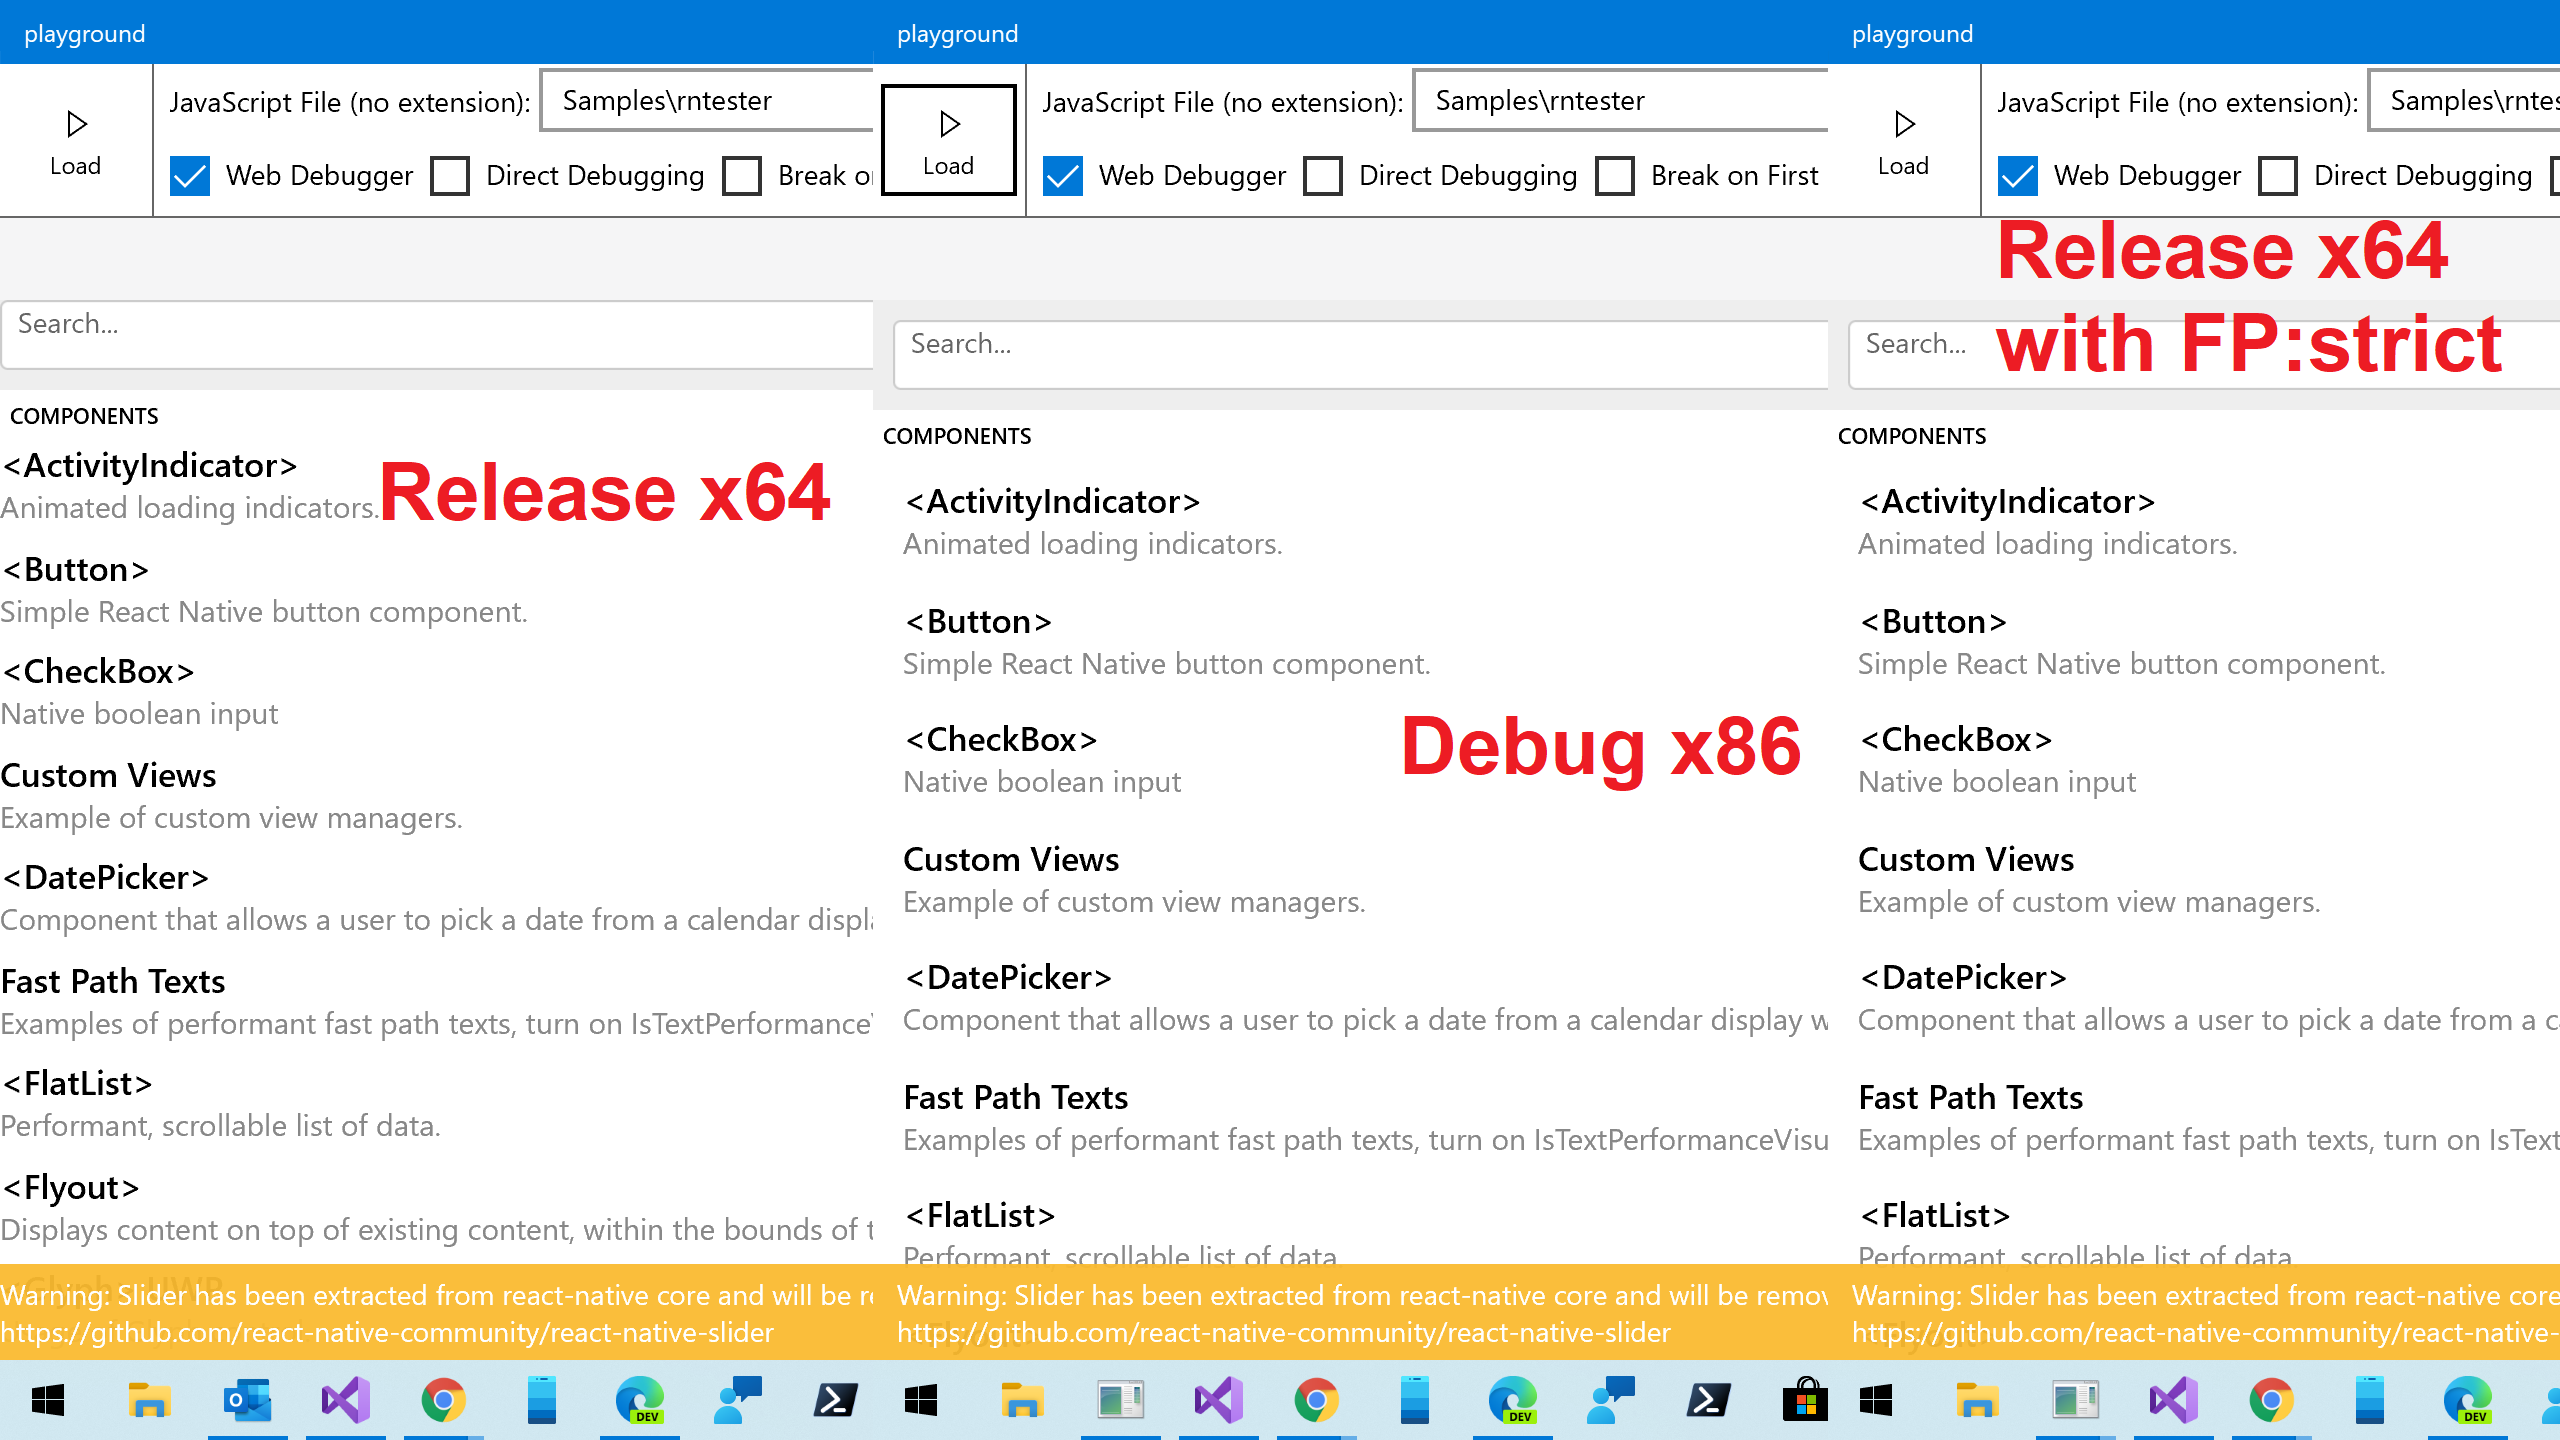Image resolution: width=2560 pixels, height=1440 pixels.
Task: Uncheck Web Debugger in the Debug x86 panel
Action: pos(1063,176)
